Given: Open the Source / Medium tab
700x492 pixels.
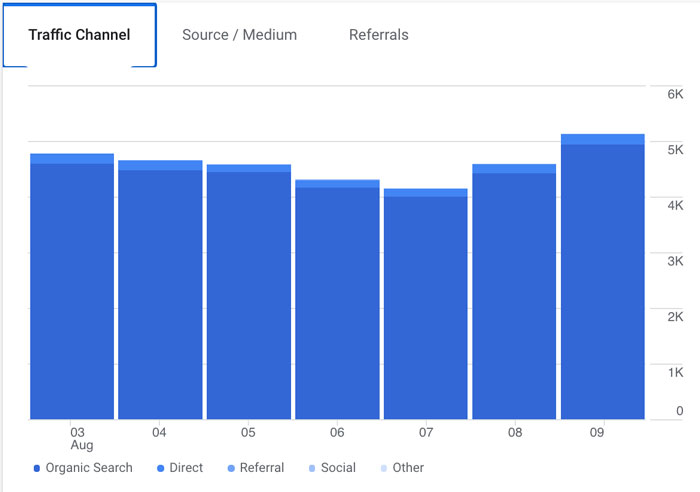Looking at the screenshot, I should tap(239, 35).
